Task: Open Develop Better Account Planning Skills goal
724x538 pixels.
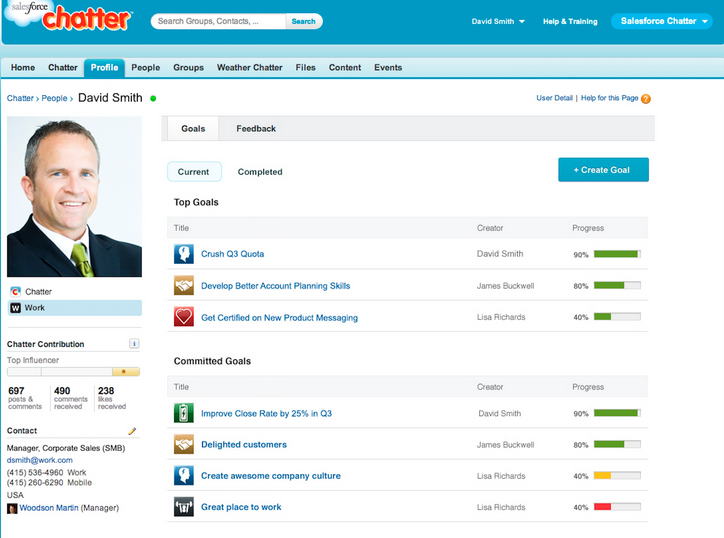Action: 276,286
